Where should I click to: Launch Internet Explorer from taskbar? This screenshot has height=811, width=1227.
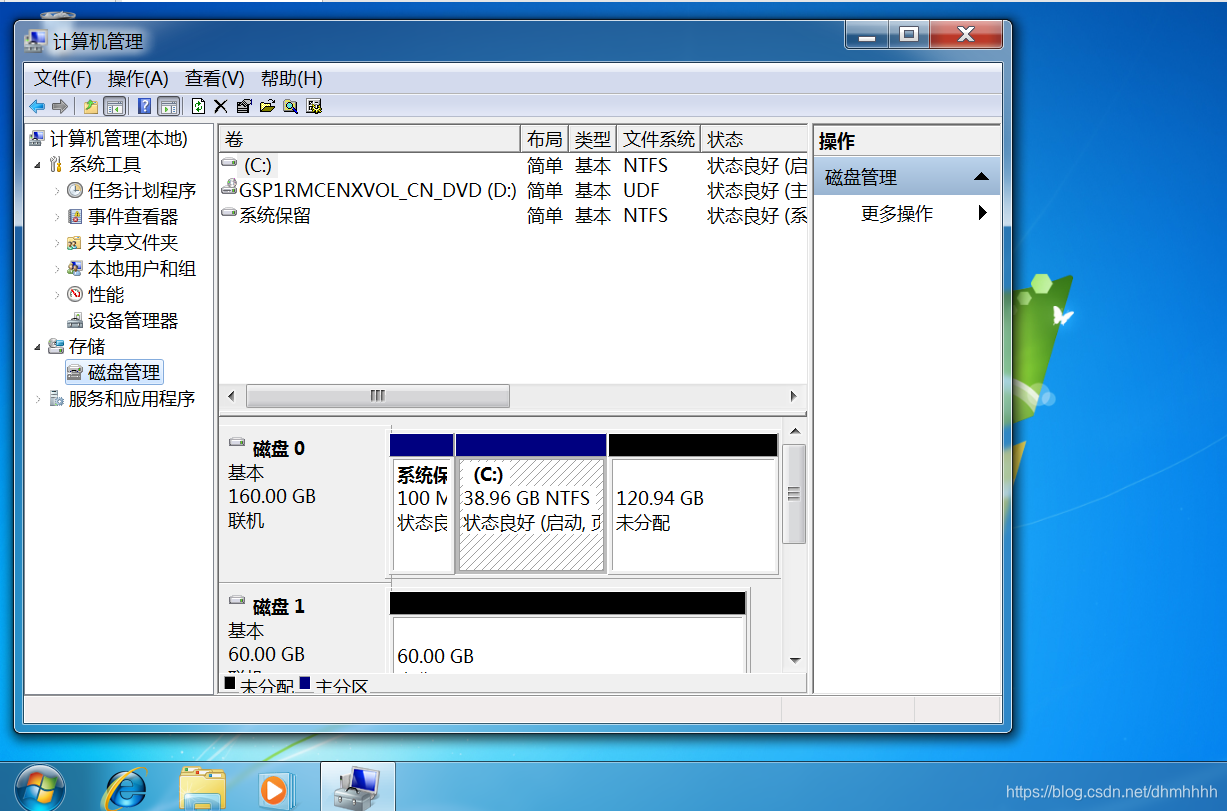126,788
